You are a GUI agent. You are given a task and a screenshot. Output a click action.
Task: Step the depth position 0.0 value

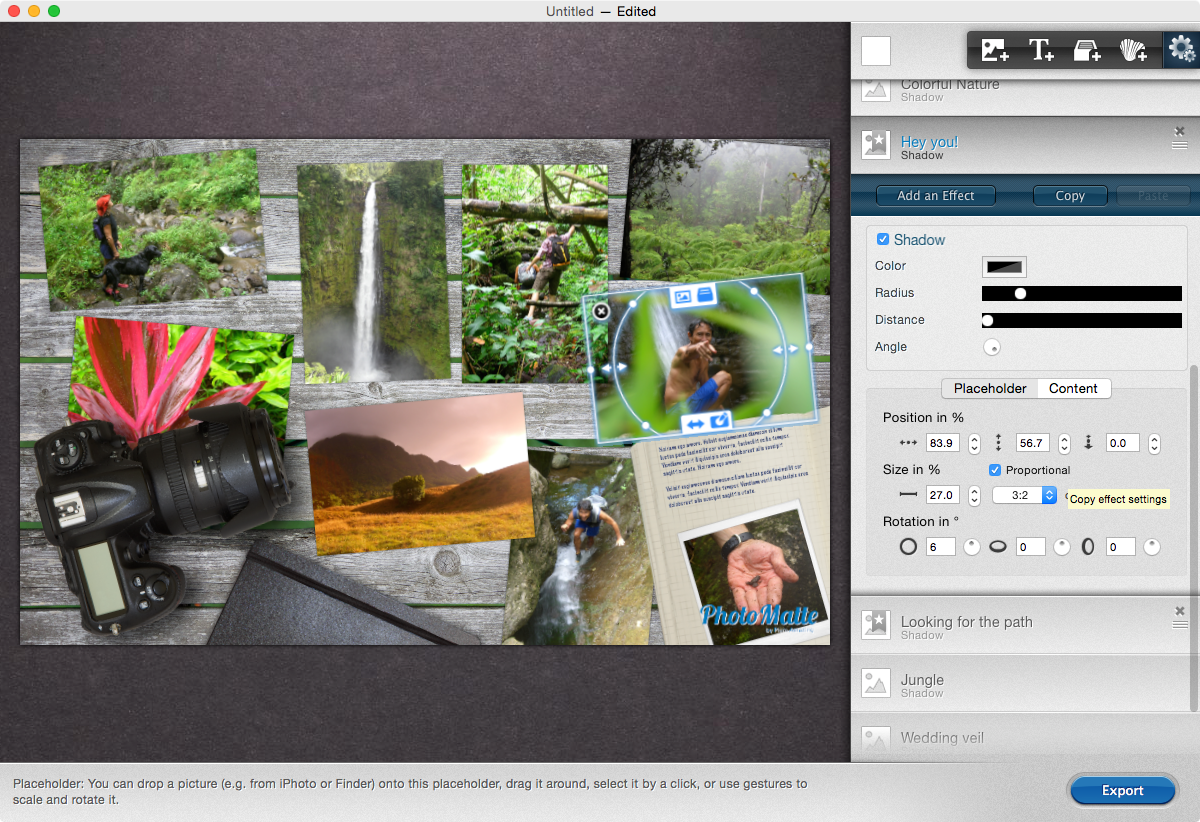pyautogui.click(x=1154, y=443)
